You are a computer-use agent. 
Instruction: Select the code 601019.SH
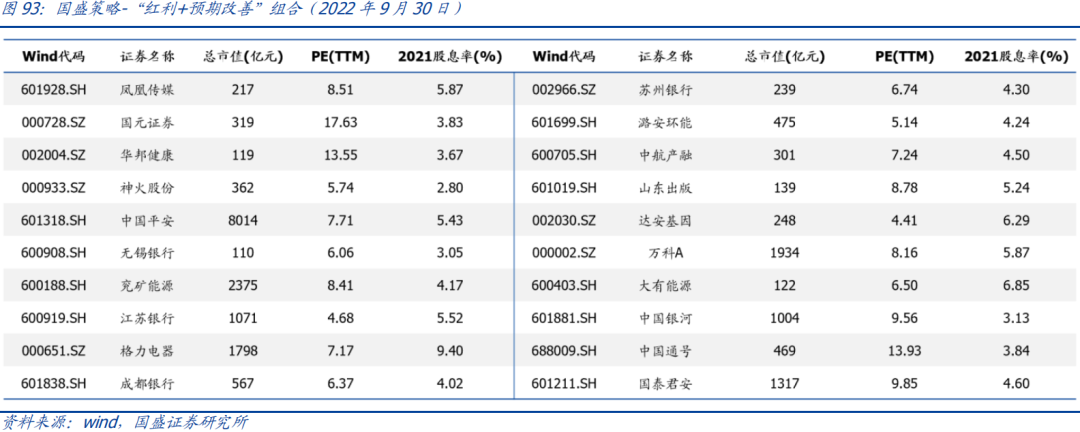pos(564,187)
